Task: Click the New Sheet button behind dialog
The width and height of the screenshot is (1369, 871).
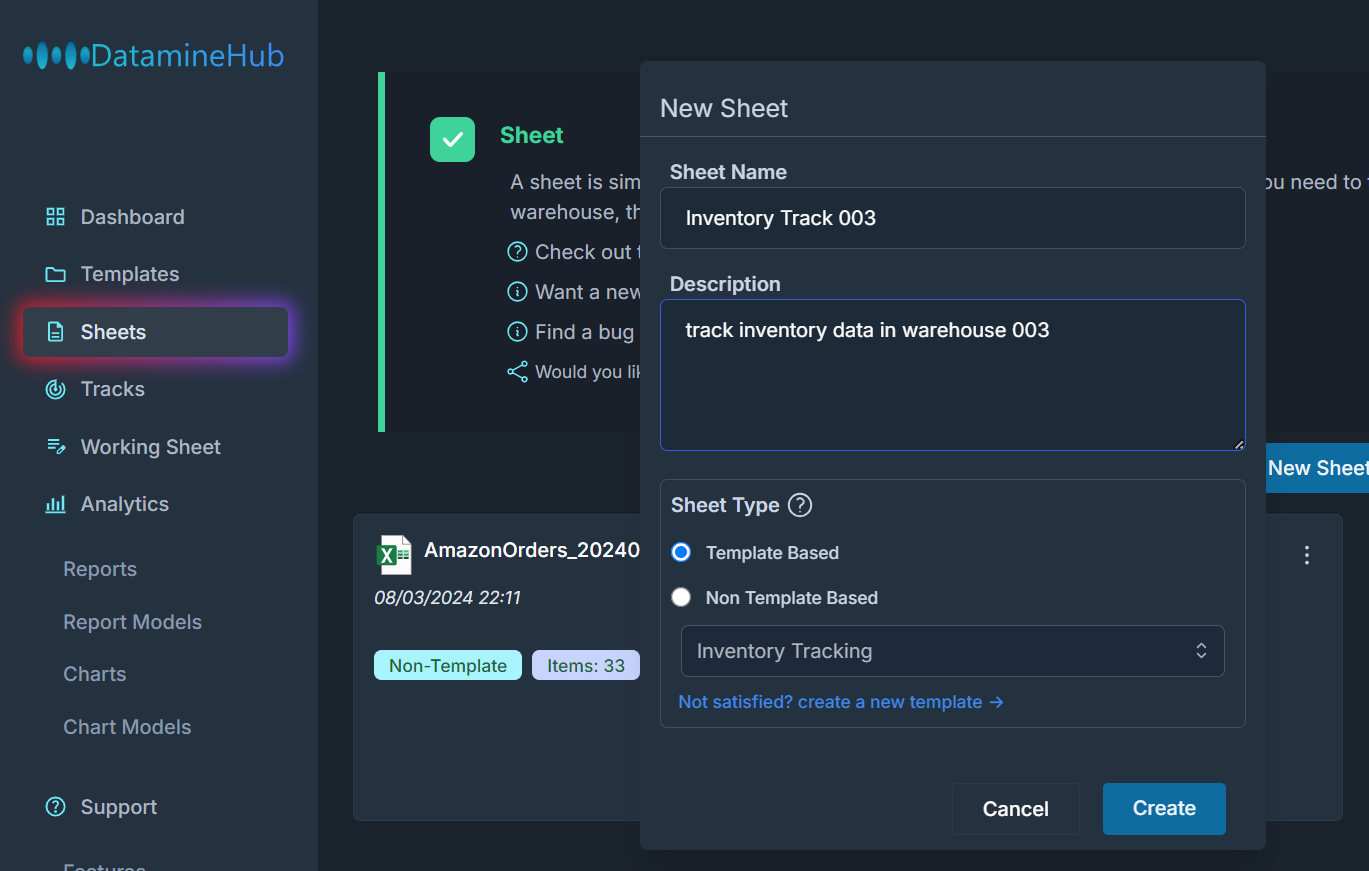Action: tap(1317, 468)
